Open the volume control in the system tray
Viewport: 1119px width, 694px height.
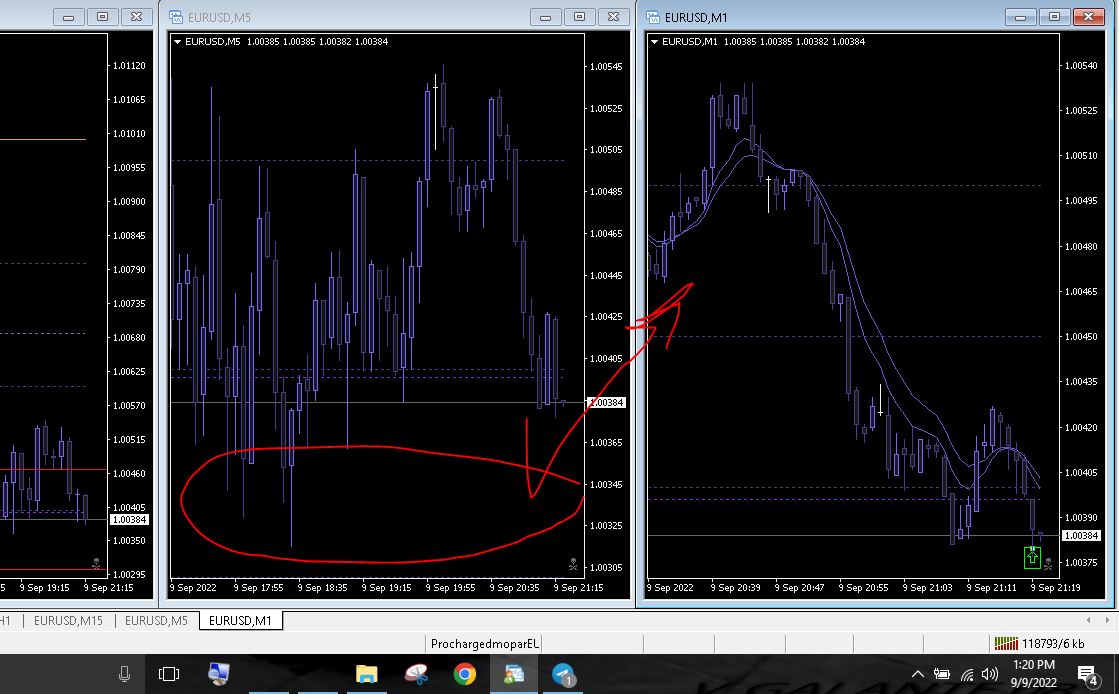(990, 674)
